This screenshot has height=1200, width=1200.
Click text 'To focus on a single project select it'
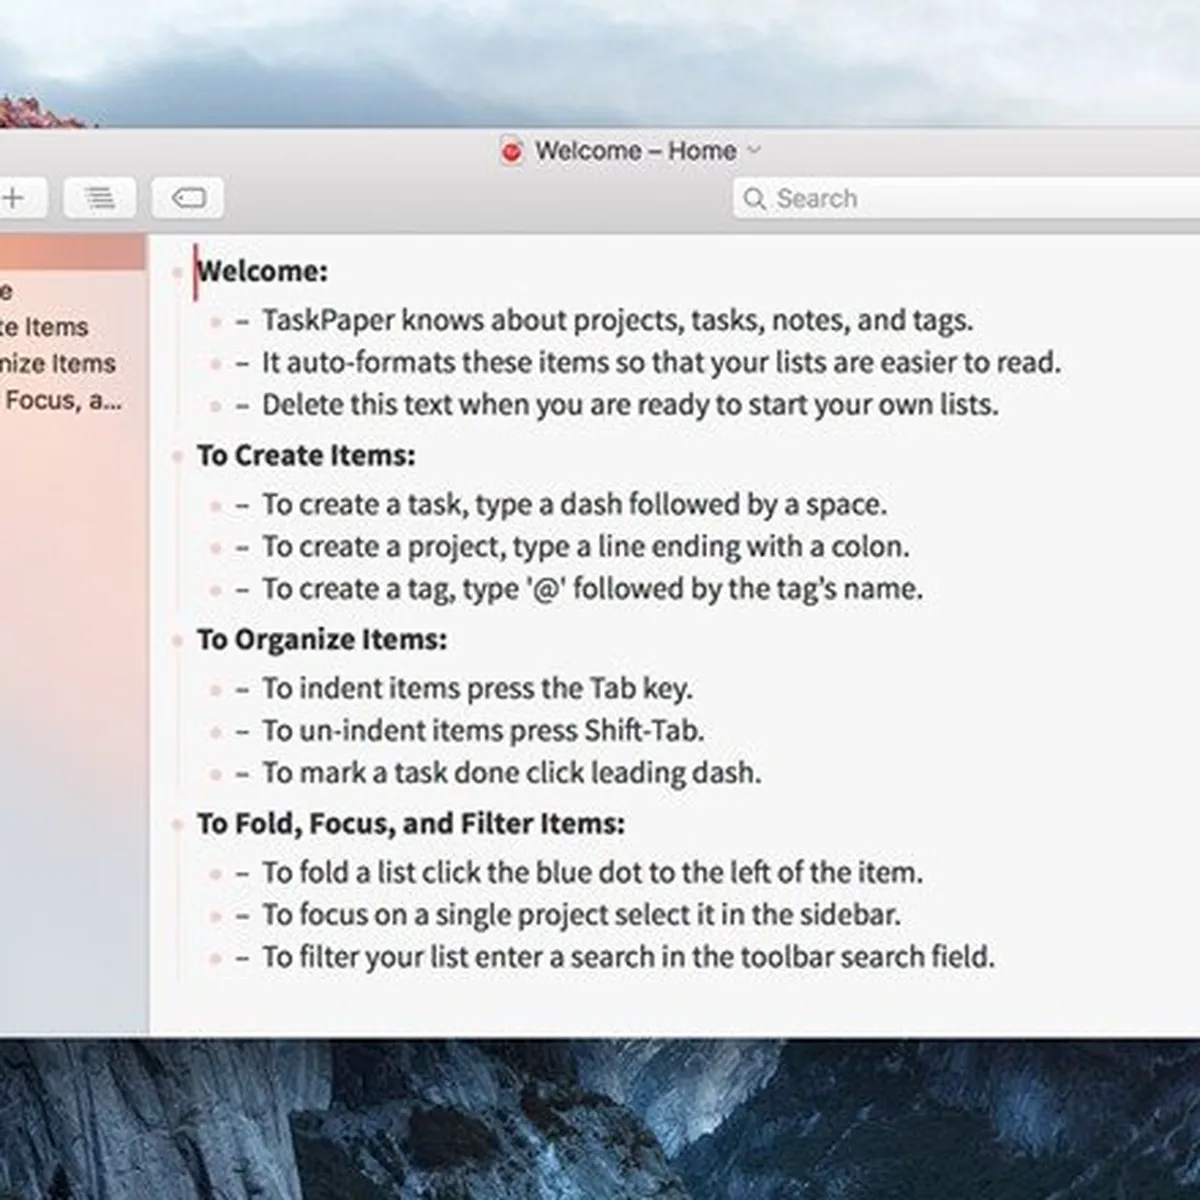coord(582,914)
